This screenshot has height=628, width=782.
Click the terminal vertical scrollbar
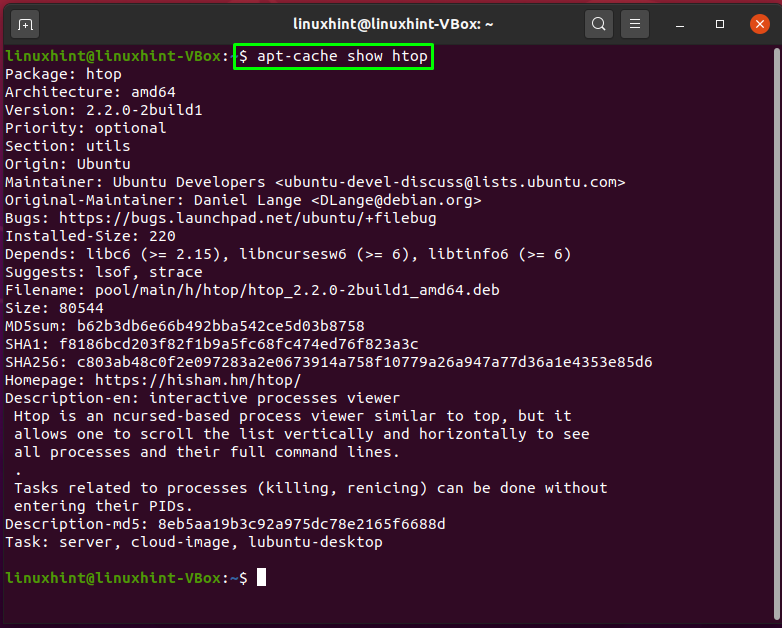point(776,333)
